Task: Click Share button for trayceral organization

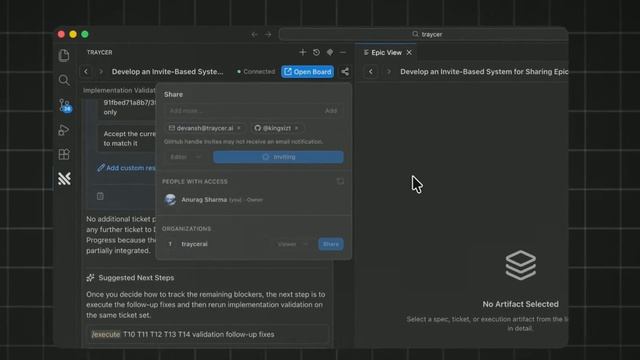Action: [x=331, y=244]
